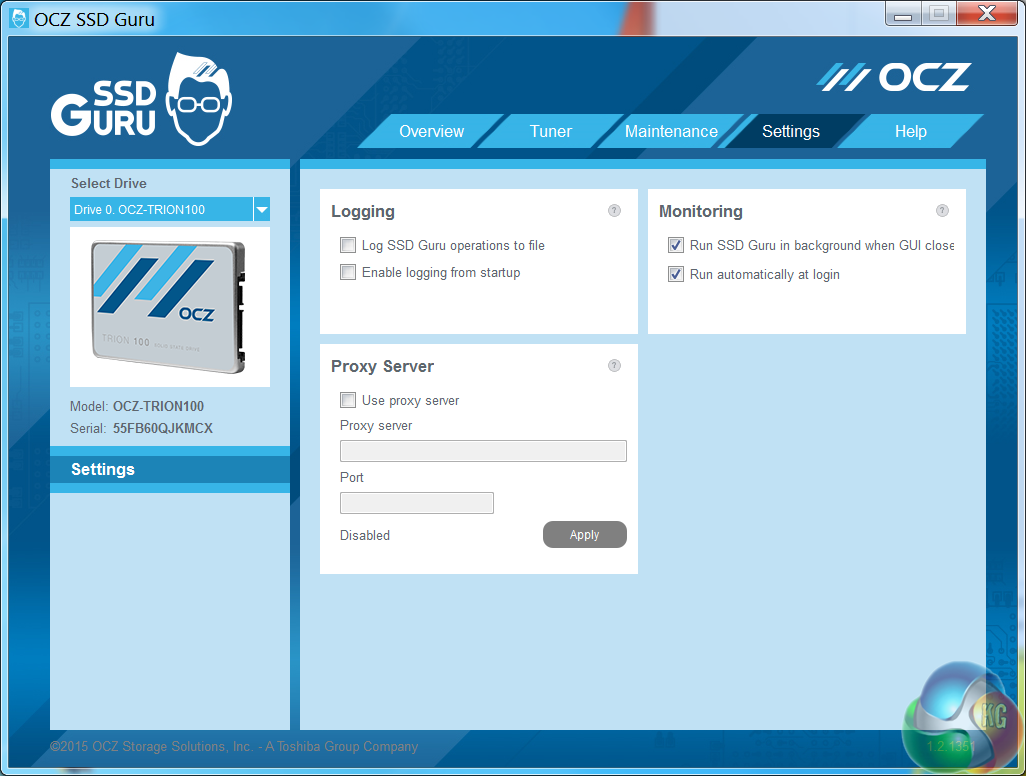This screenshot has height=776, width=1026.
Task: Enable Log SSD Guru operations to file
Action: tap(347, 245)
